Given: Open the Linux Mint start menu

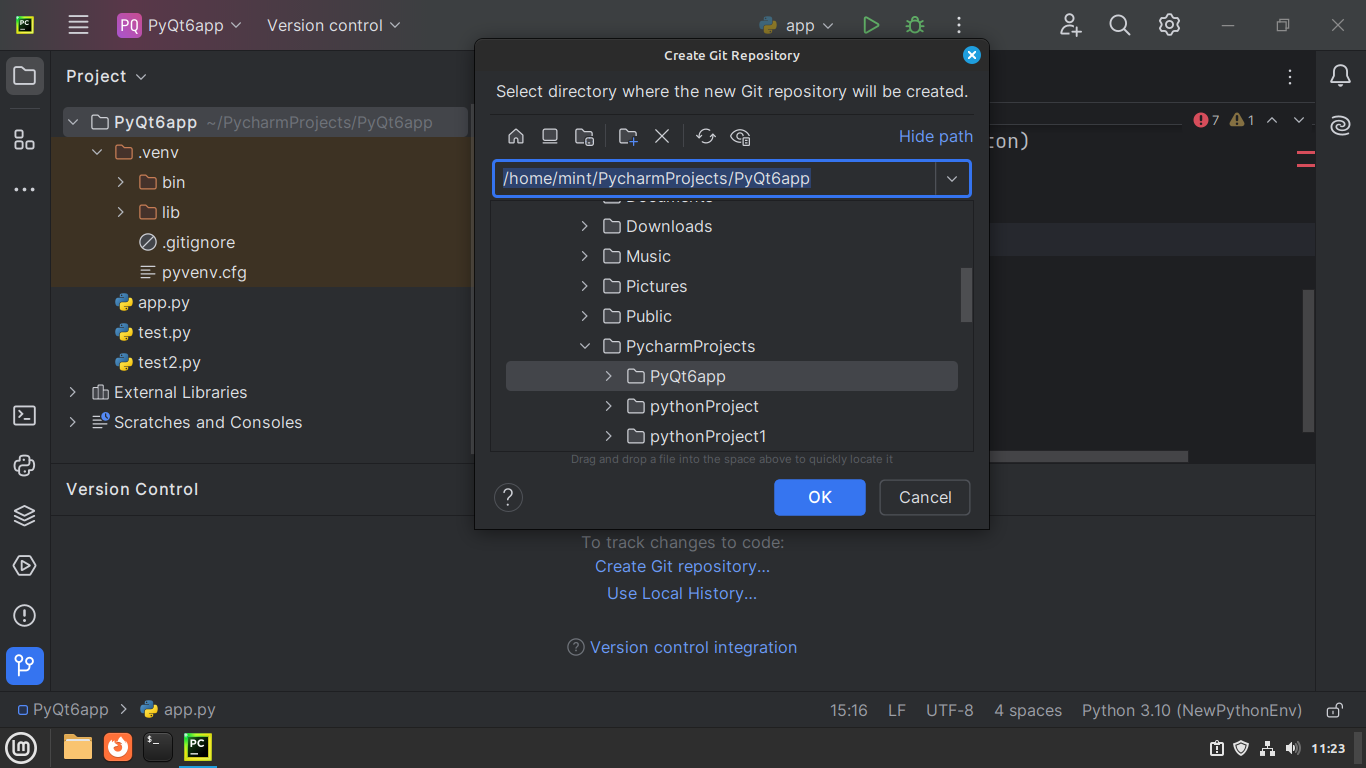Looking at the screenshot, I should pos(22,747).
